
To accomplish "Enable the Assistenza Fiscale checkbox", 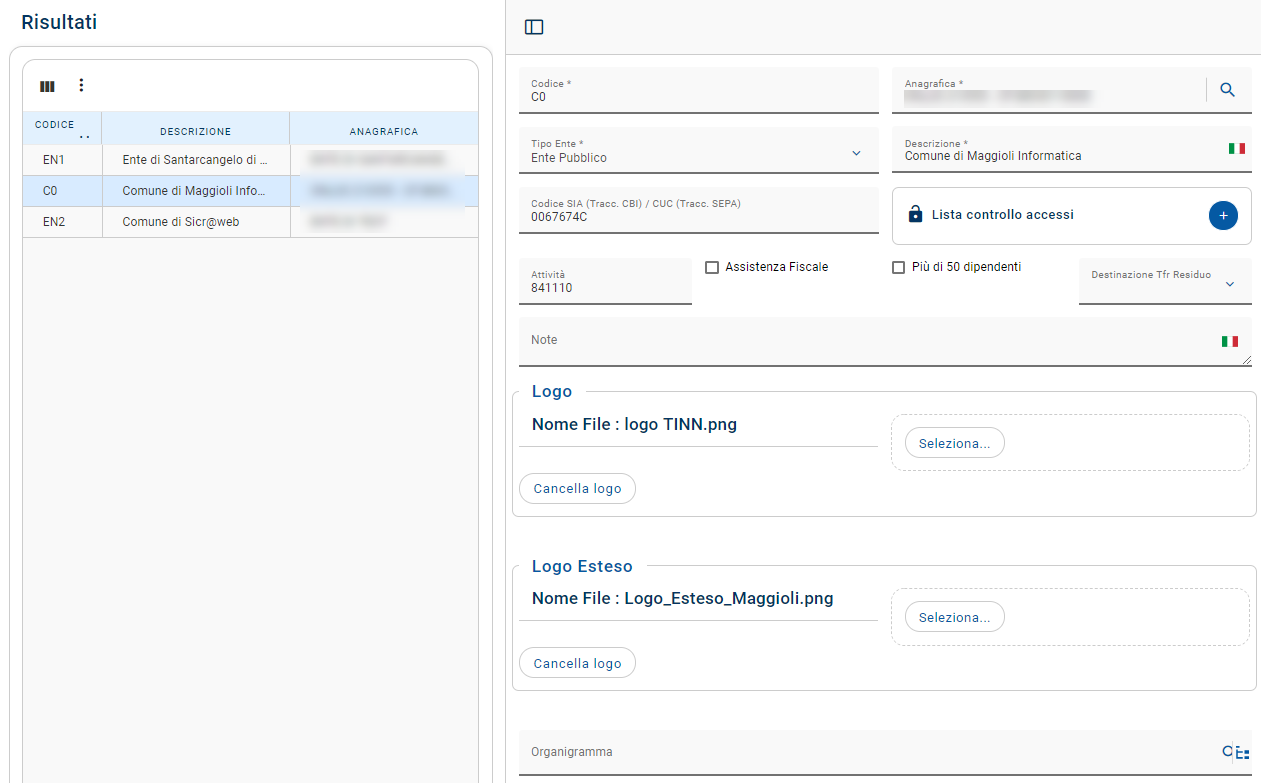I will point(712,267).
